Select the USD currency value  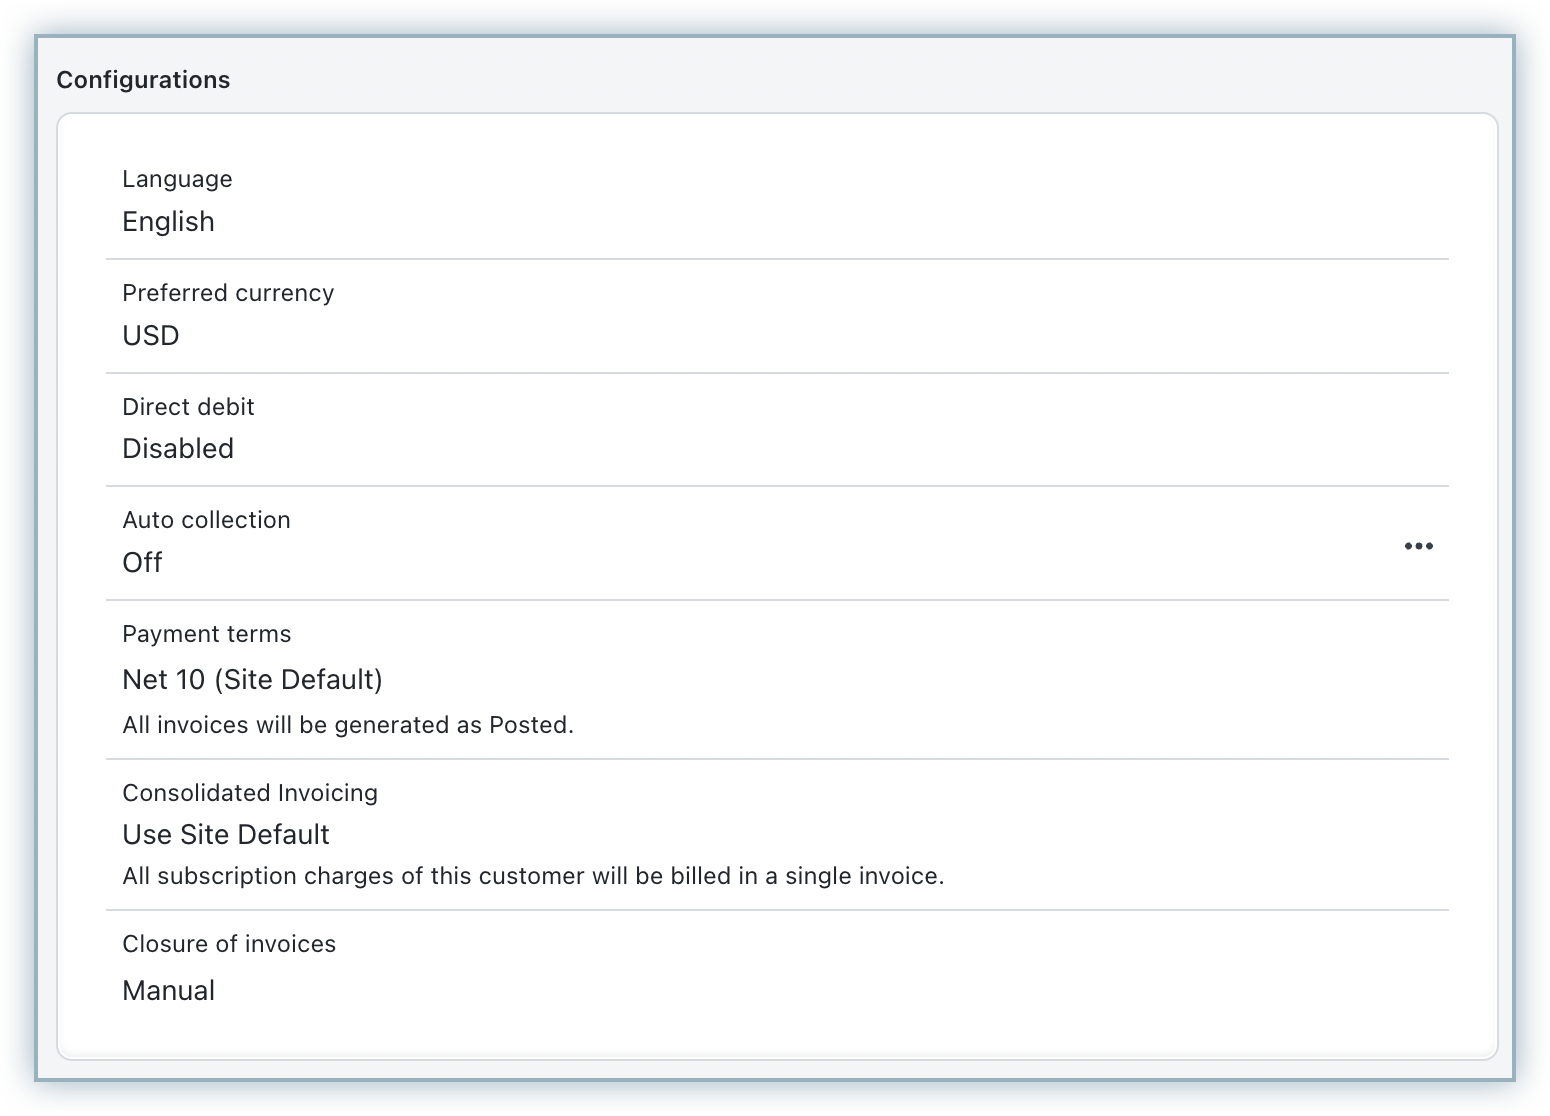[151, 335]
